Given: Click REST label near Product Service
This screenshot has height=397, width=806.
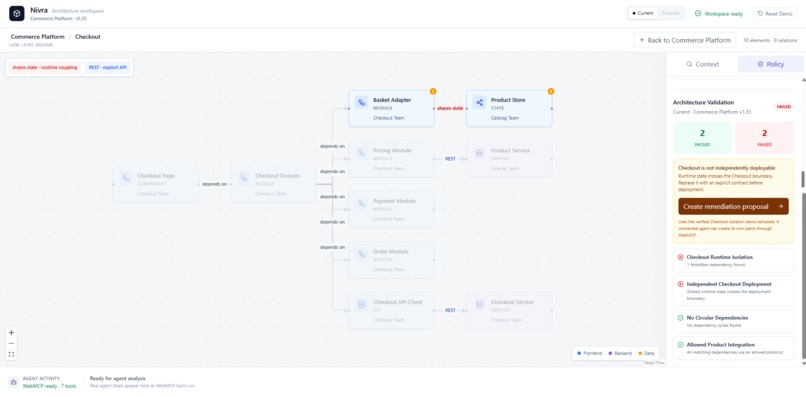Looking at the screenshot, I should click(450, 159).
